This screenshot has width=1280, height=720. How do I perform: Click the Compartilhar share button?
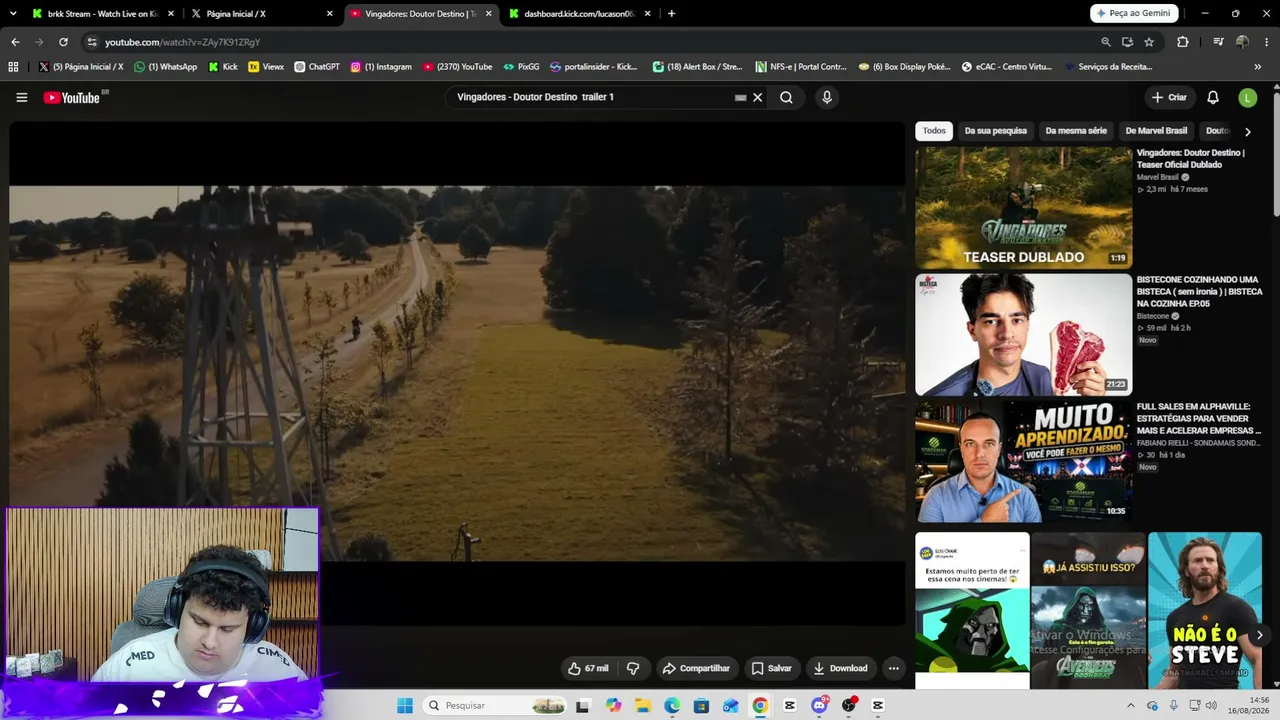click(x=696, y=668)
